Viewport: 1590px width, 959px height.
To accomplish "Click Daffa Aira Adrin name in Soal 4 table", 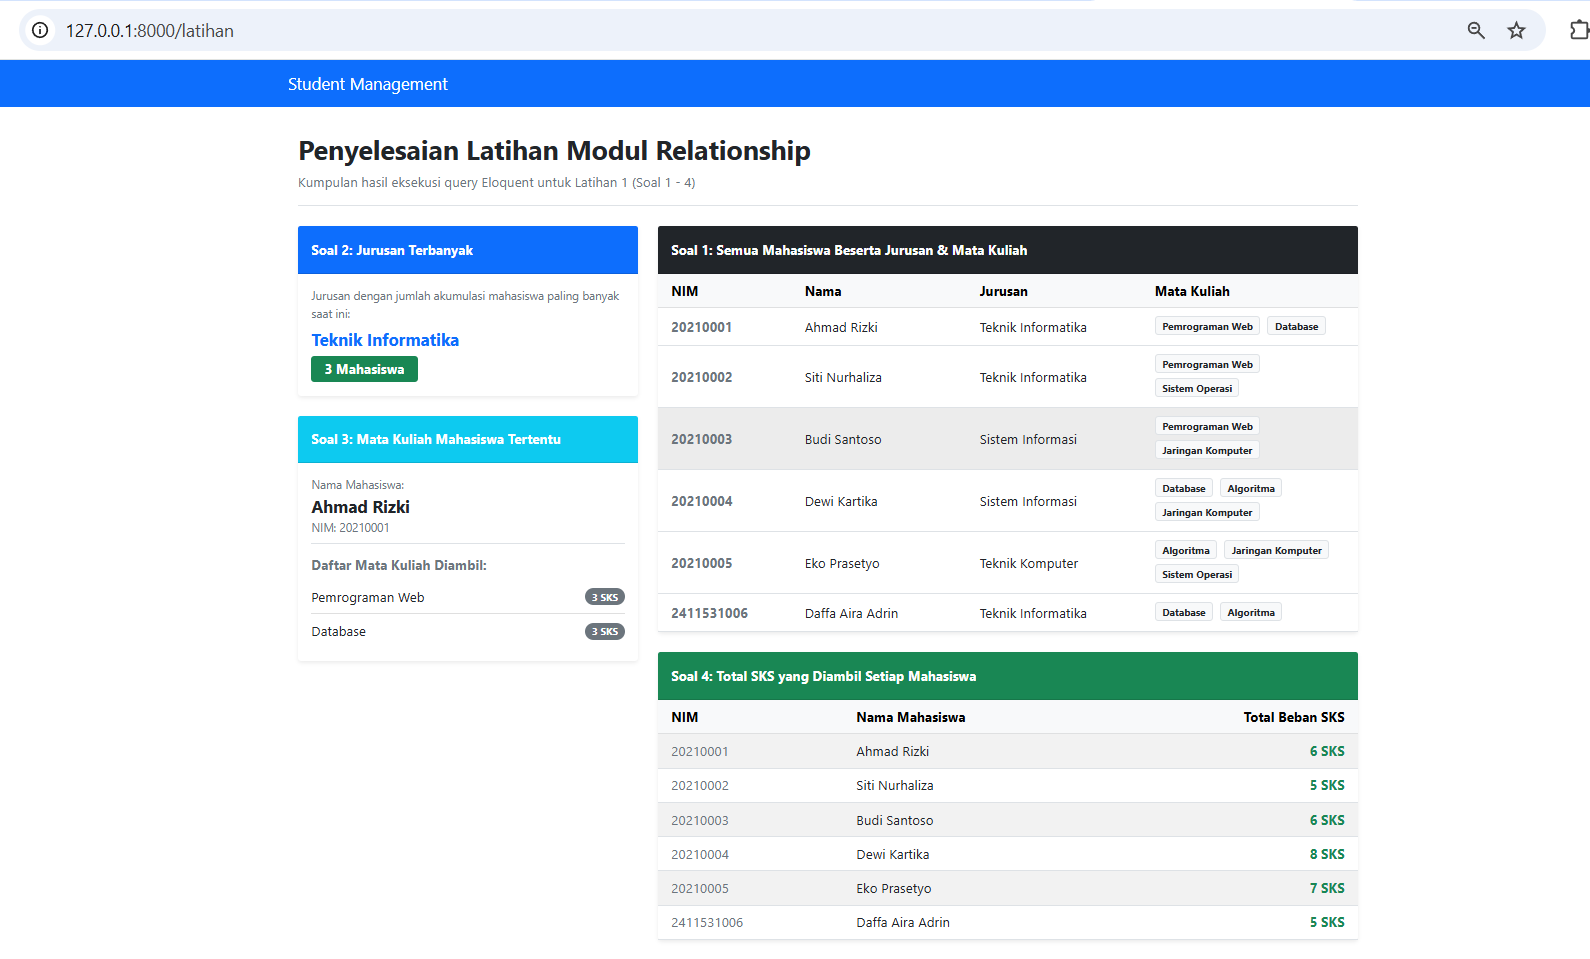I will 903,922.
